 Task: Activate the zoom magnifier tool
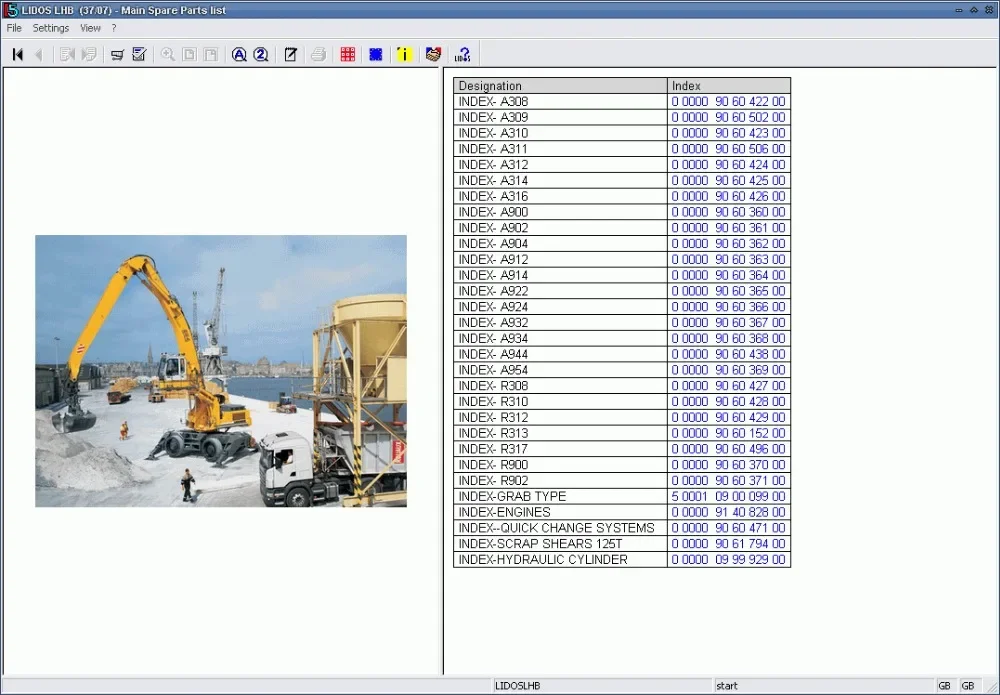167,54
